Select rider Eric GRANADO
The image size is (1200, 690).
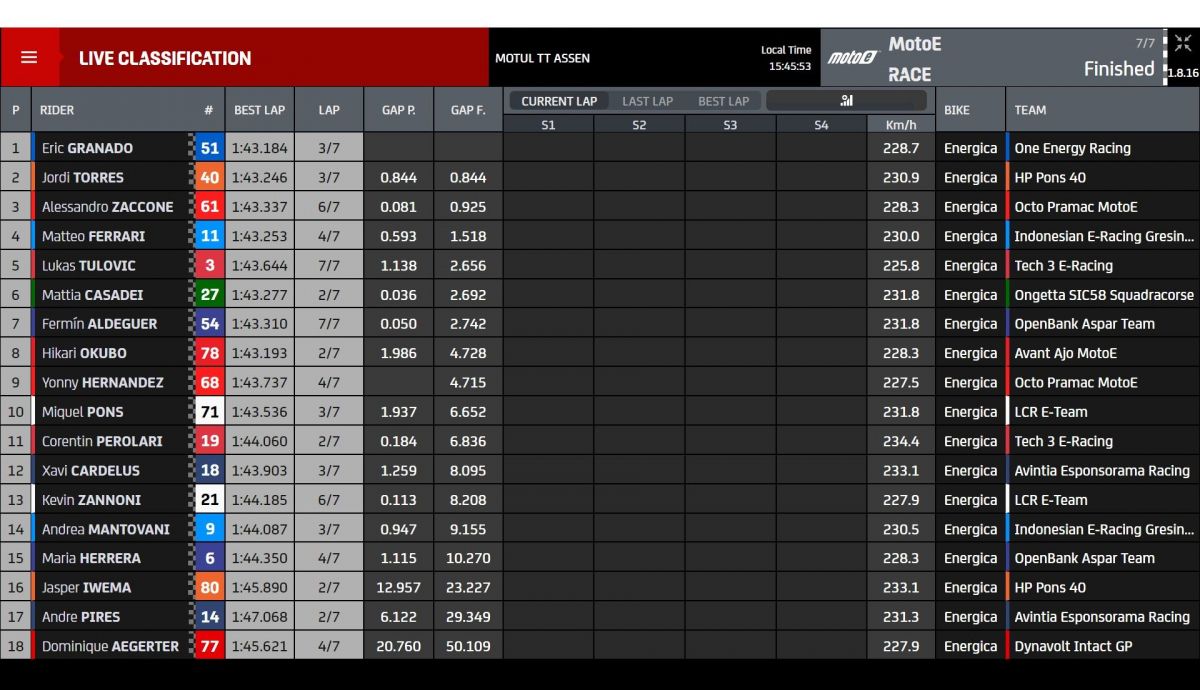coord(87,148)
